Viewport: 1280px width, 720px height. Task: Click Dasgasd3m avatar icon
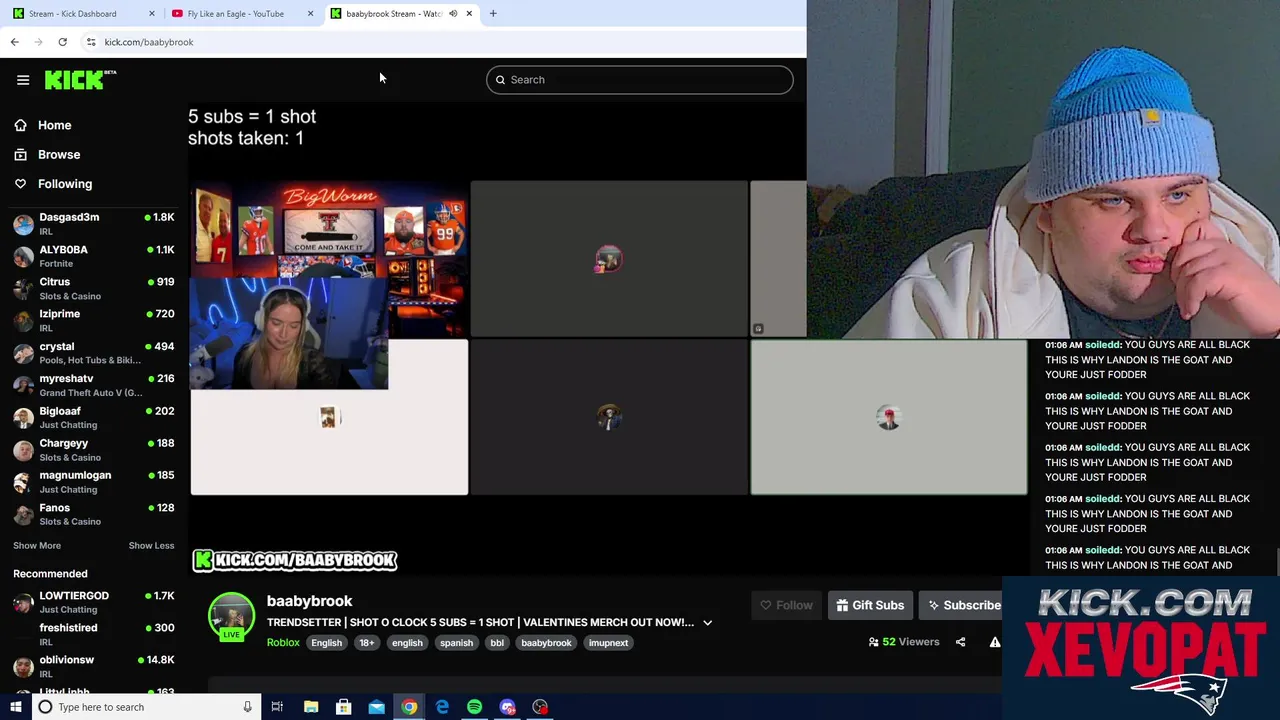point(23,224)
